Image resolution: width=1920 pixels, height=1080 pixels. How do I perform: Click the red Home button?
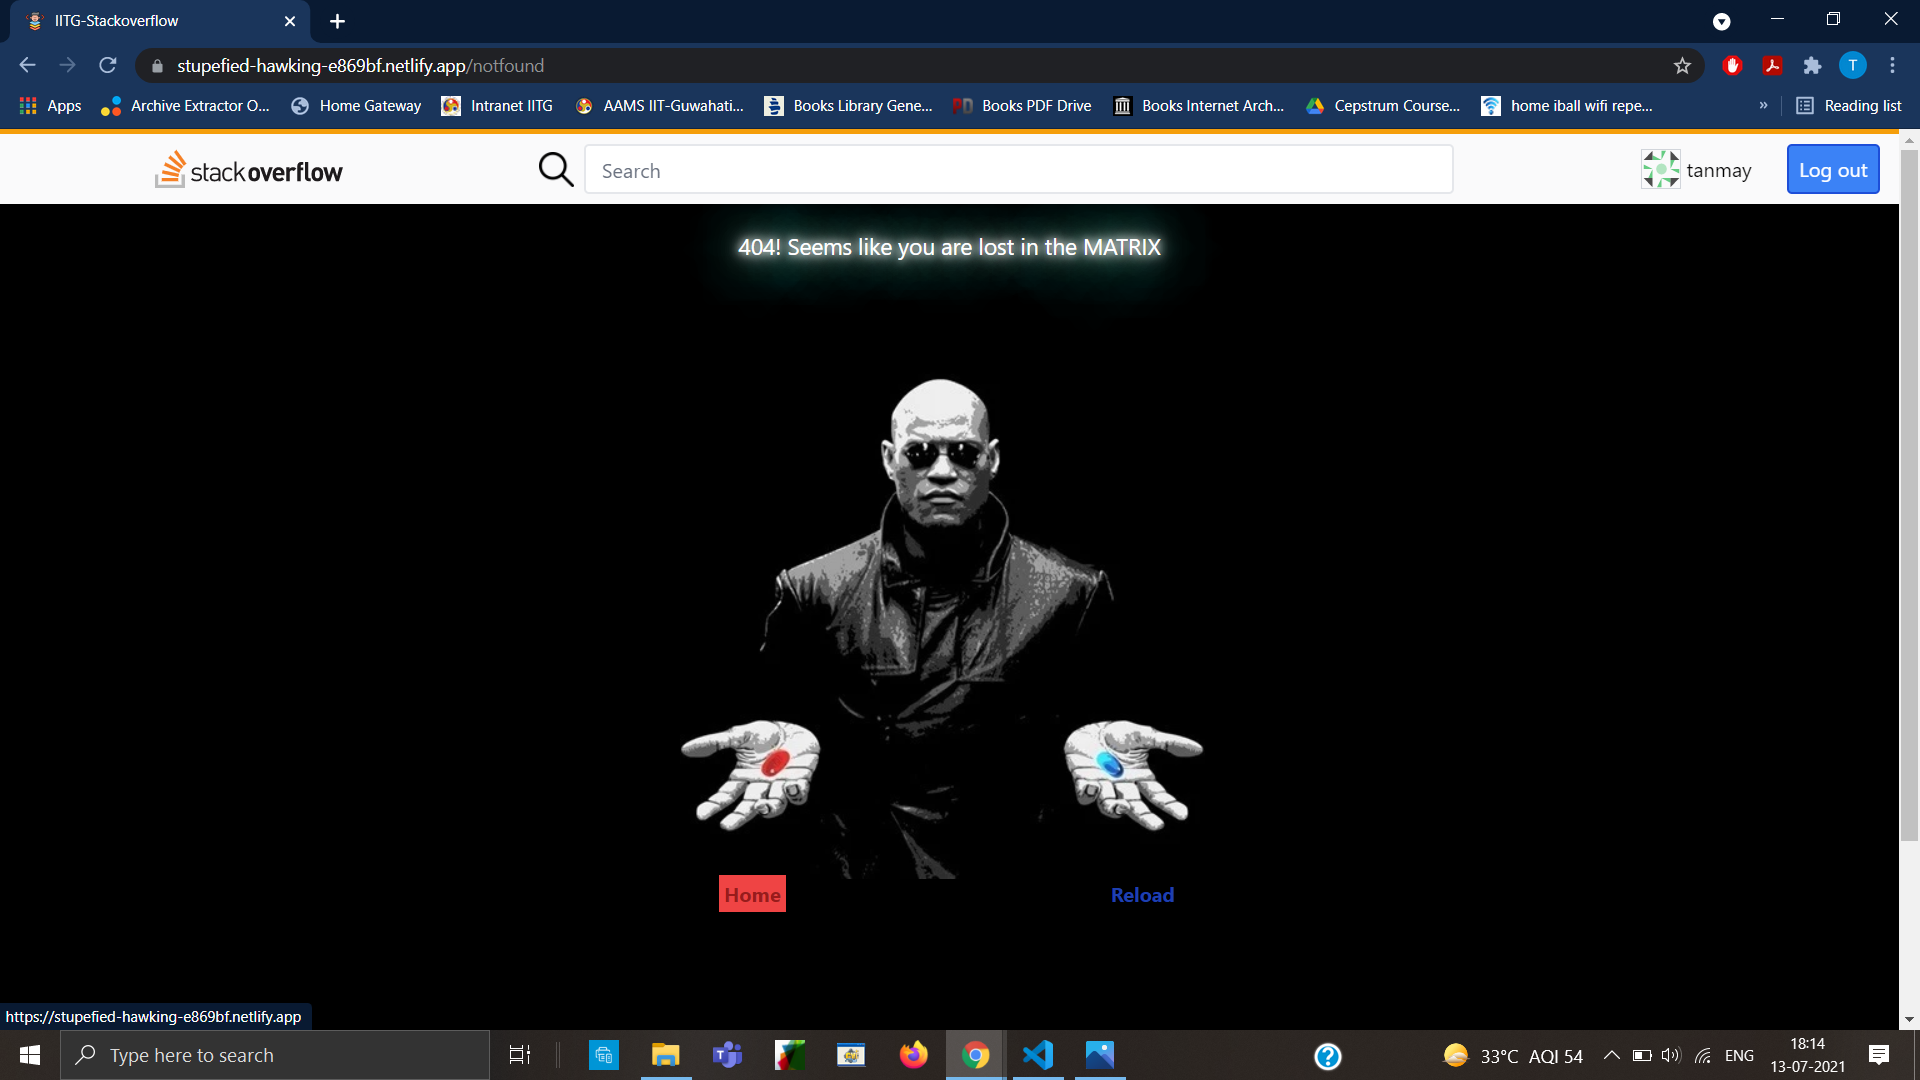752,894
